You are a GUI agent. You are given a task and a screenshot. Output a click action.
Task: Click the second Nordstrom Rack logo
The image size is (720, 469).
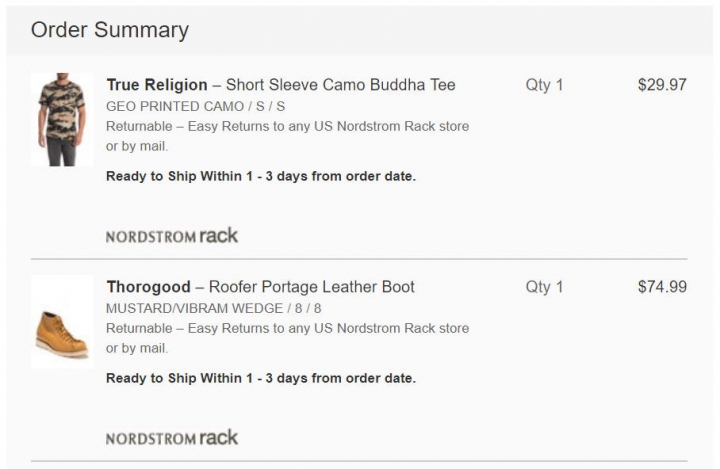[172, 438]
